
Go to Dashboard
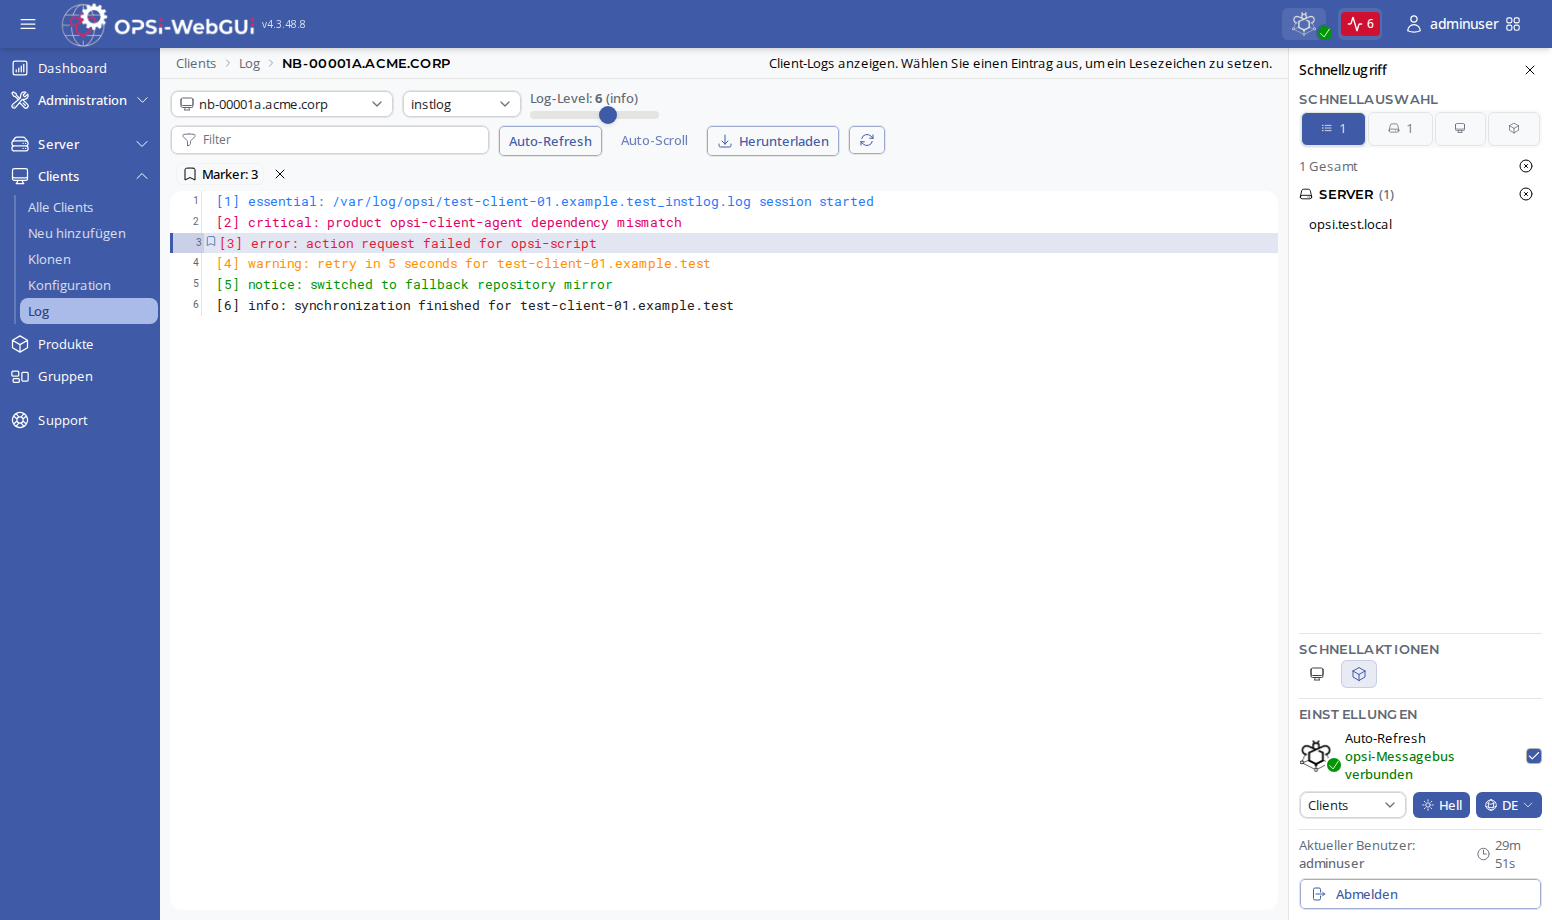pyautogui.click(x=80, y=68)
